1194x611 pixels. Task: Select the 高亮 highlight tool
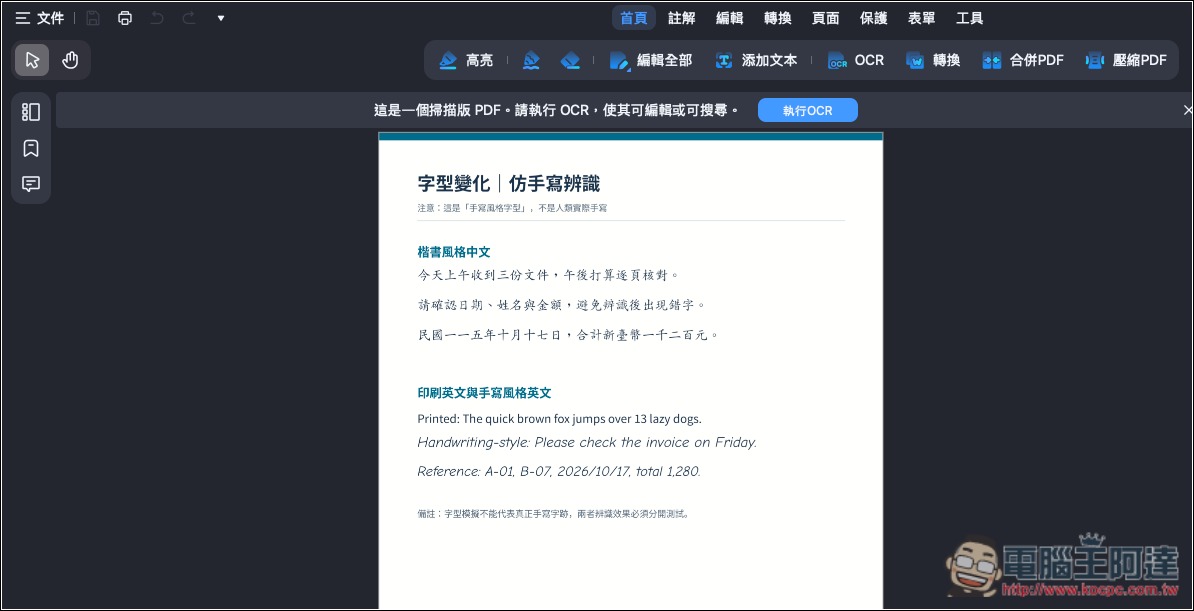pos(466,60)
